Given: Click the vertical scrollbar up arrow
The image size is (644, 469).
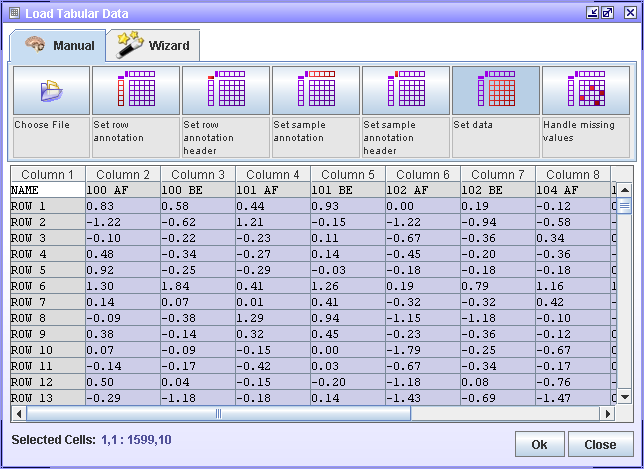Looking at the screenshot, I should 624,190.
